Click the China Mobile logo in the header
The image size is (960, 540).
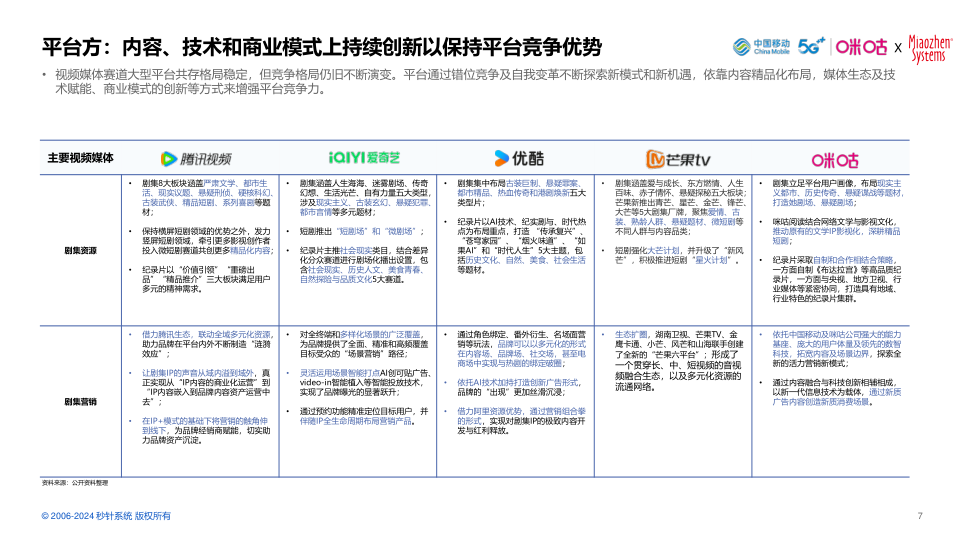761,47
